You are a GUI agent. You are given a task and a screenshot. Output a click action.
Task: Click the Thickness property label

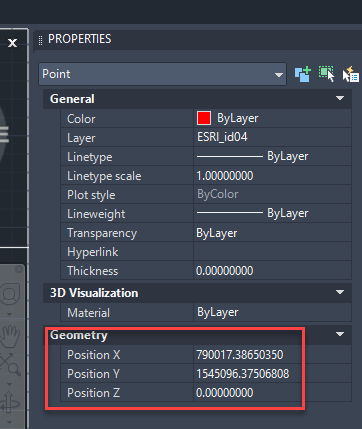(92, 271)
